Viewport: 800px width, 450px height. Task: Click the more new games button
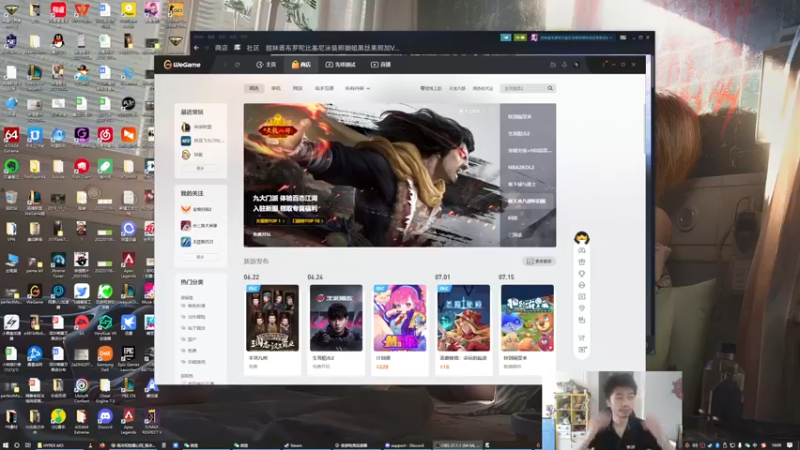click(539, 261)
